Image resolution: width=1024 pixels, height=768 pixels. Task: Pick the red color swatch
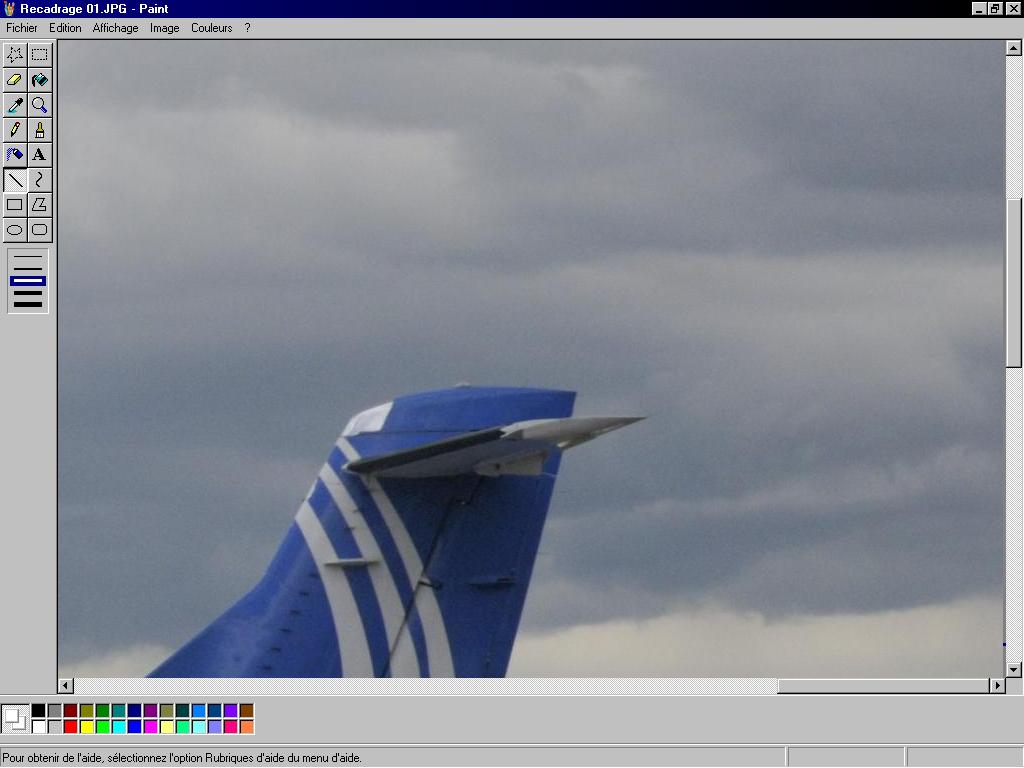(x=70, y=727)
